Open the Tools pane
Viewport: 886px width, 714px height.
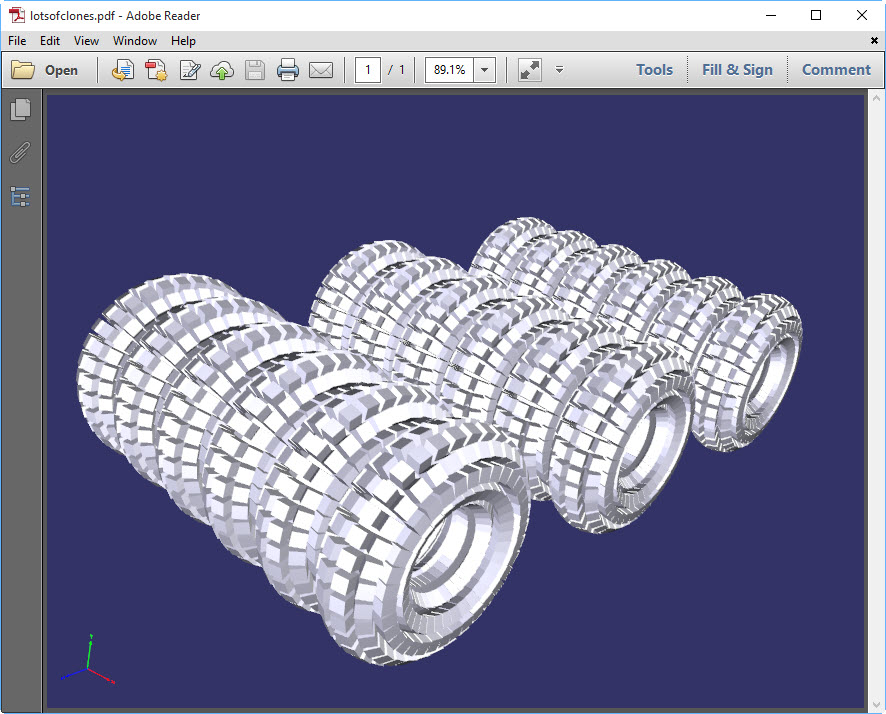point(654,70)
